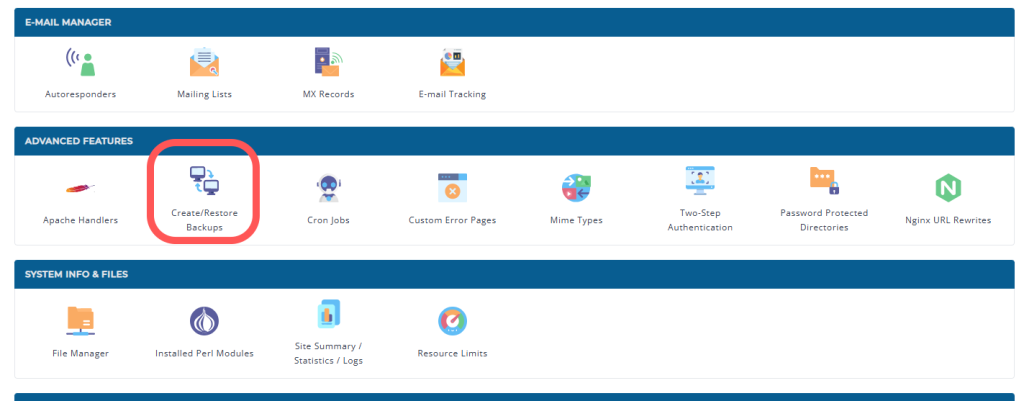
Task: Select the Two-Step Authentication icon
Action: [x=700, y=181]
